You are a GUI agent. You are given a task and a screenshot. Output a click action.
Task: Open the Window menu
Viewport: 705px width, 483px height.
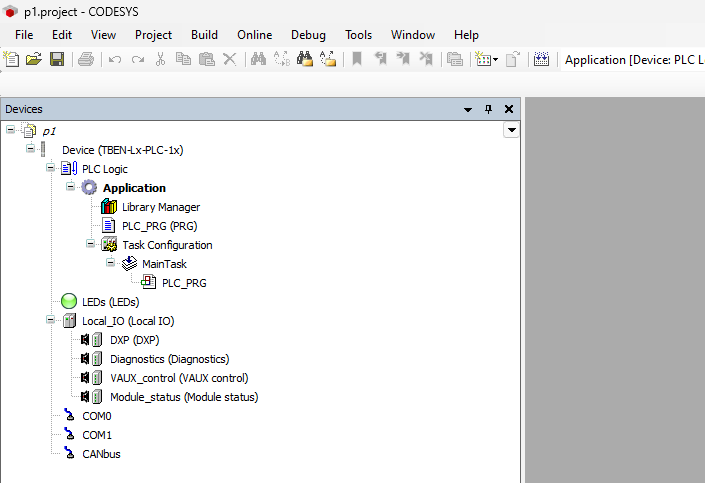[413, 35]
